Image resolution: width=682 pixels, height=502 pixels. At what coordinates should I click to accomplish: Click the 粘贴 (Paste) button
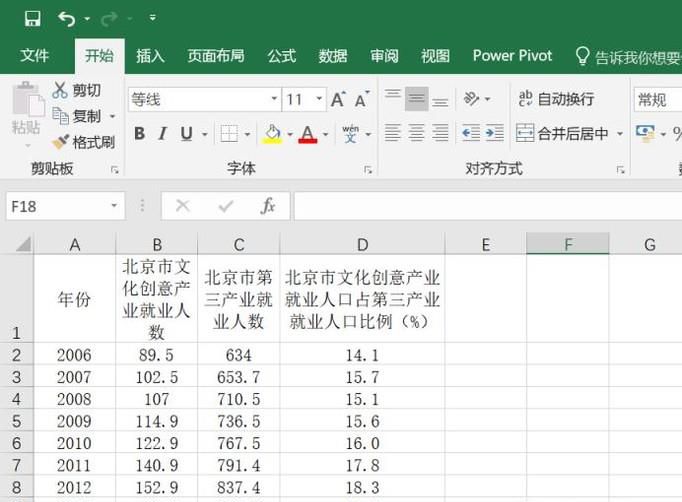point(26,110)
